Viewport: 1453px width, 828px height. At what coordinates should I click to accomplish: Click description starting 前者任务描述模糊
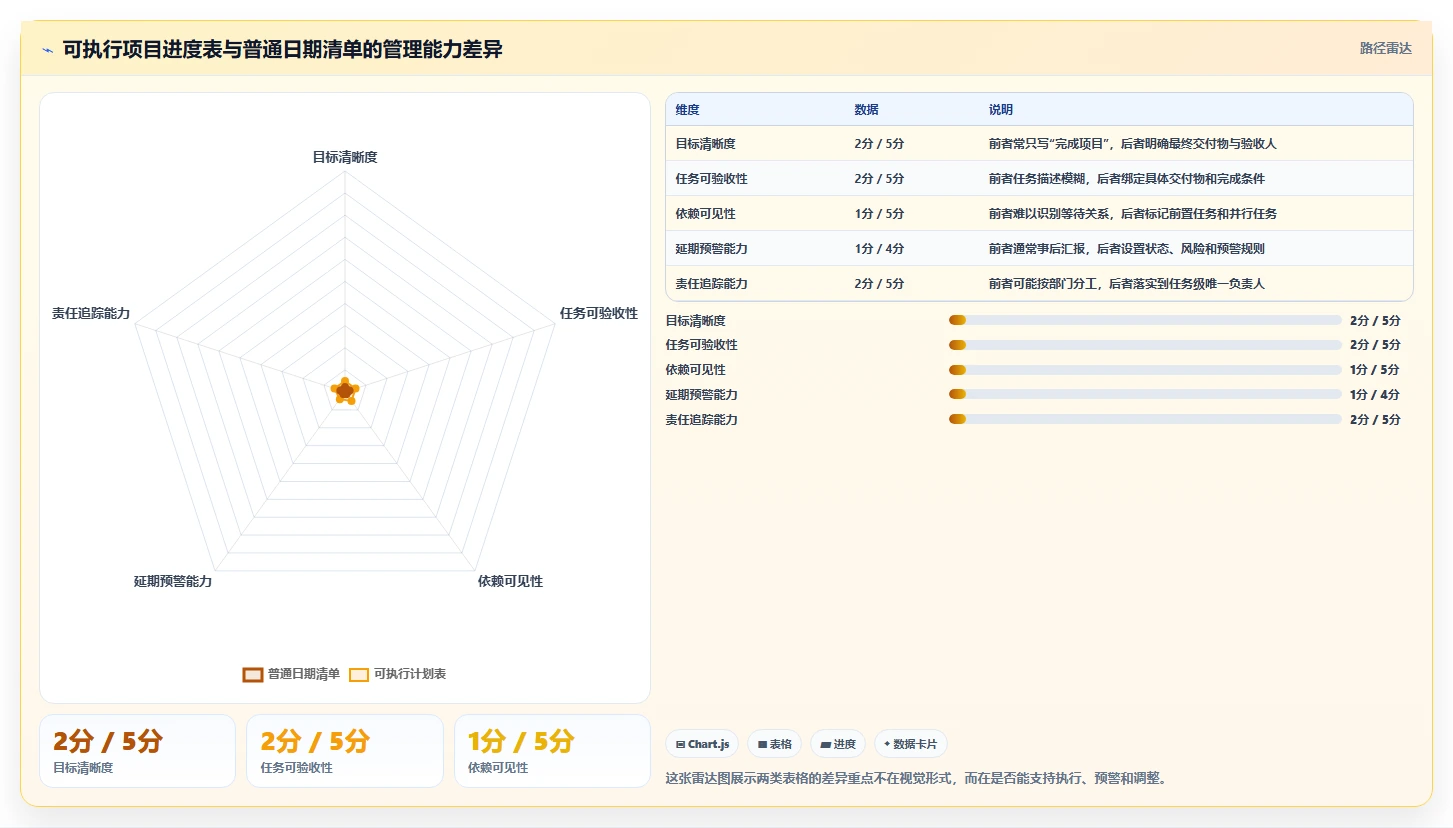(1126, 179)
